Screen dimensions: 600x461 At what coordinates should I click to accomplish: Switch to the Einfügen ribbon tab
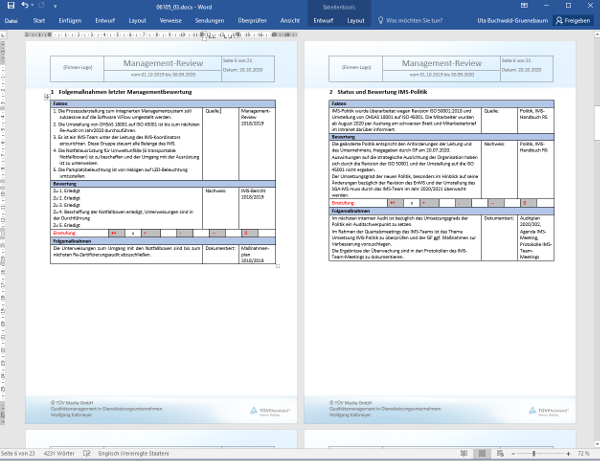pyautogui.click(x=70, y=19)
